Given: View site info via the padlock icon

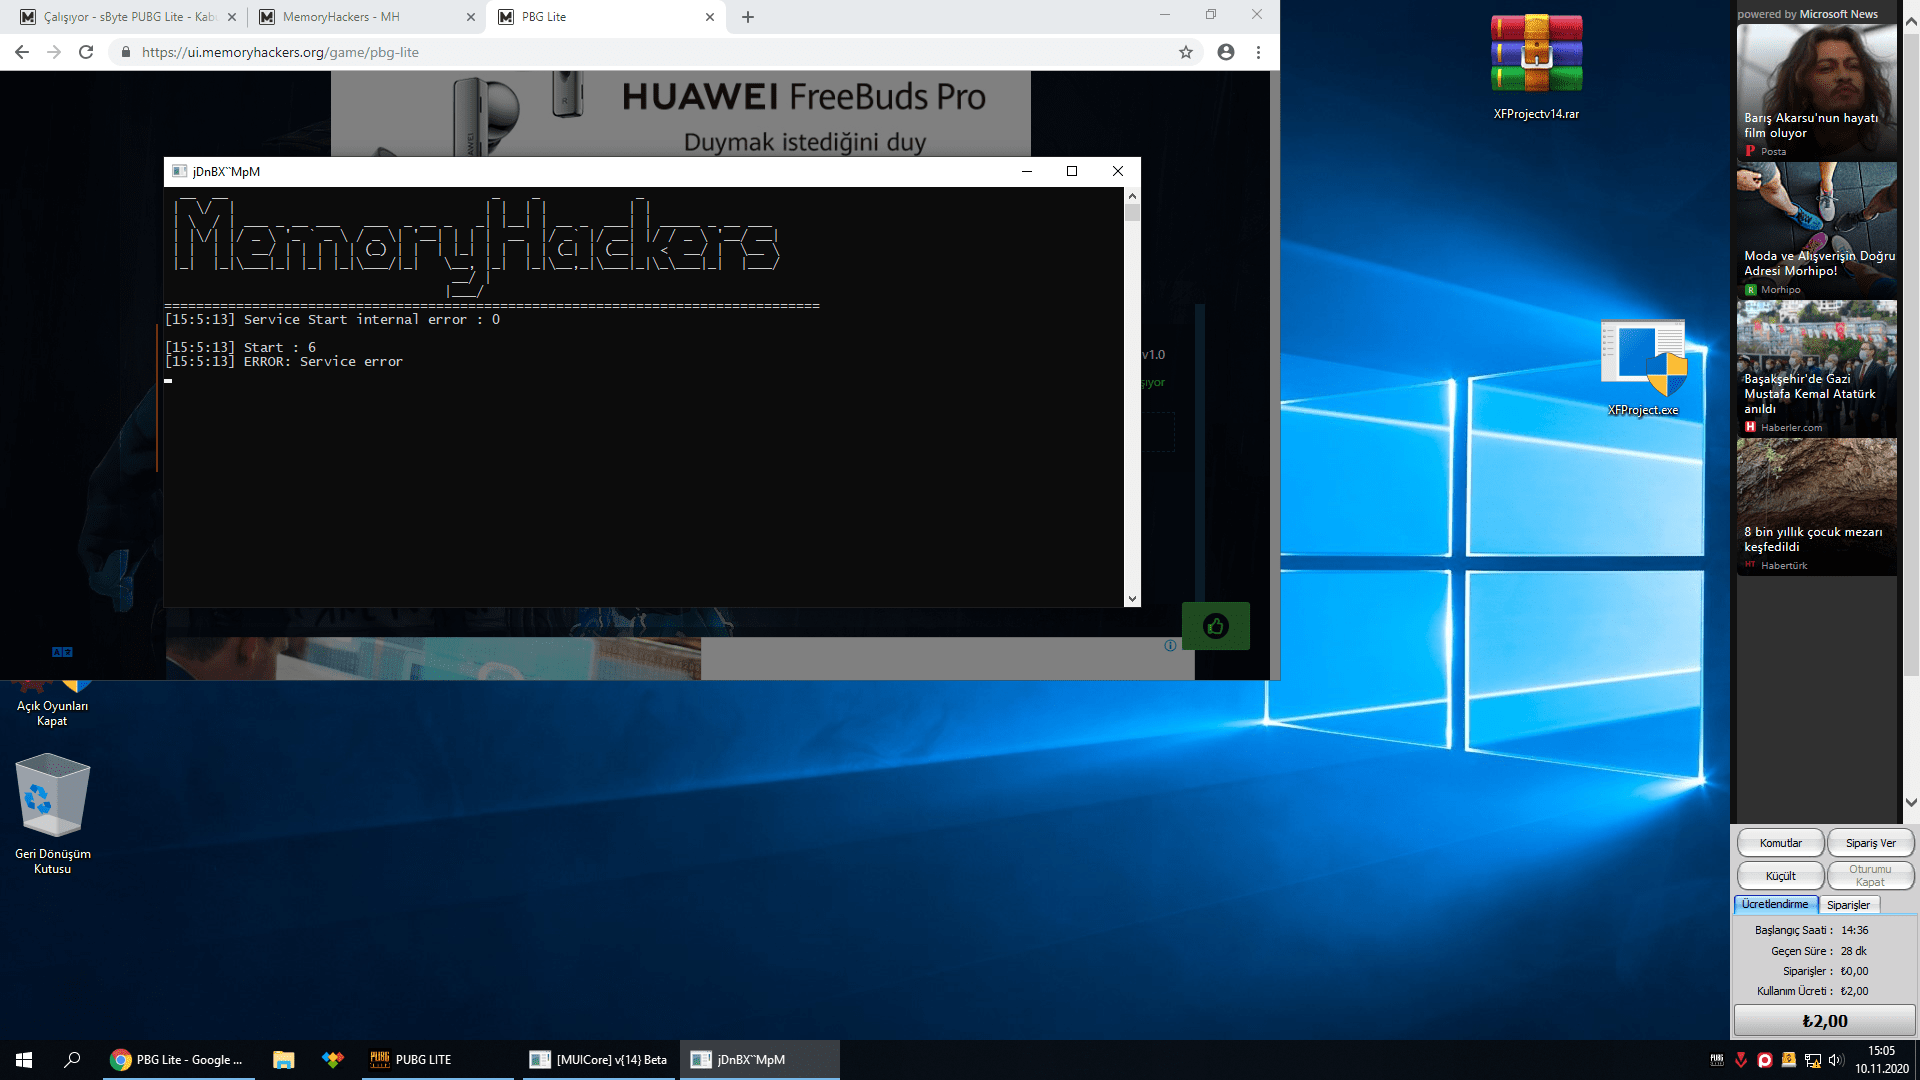Looking at the screenshot, I should click(x=125, y=52).
